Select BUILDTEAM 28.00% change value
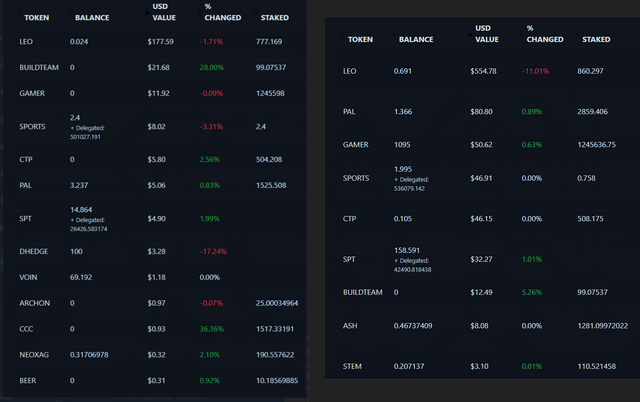Screen dimensions: 640x402 (211, 67)
